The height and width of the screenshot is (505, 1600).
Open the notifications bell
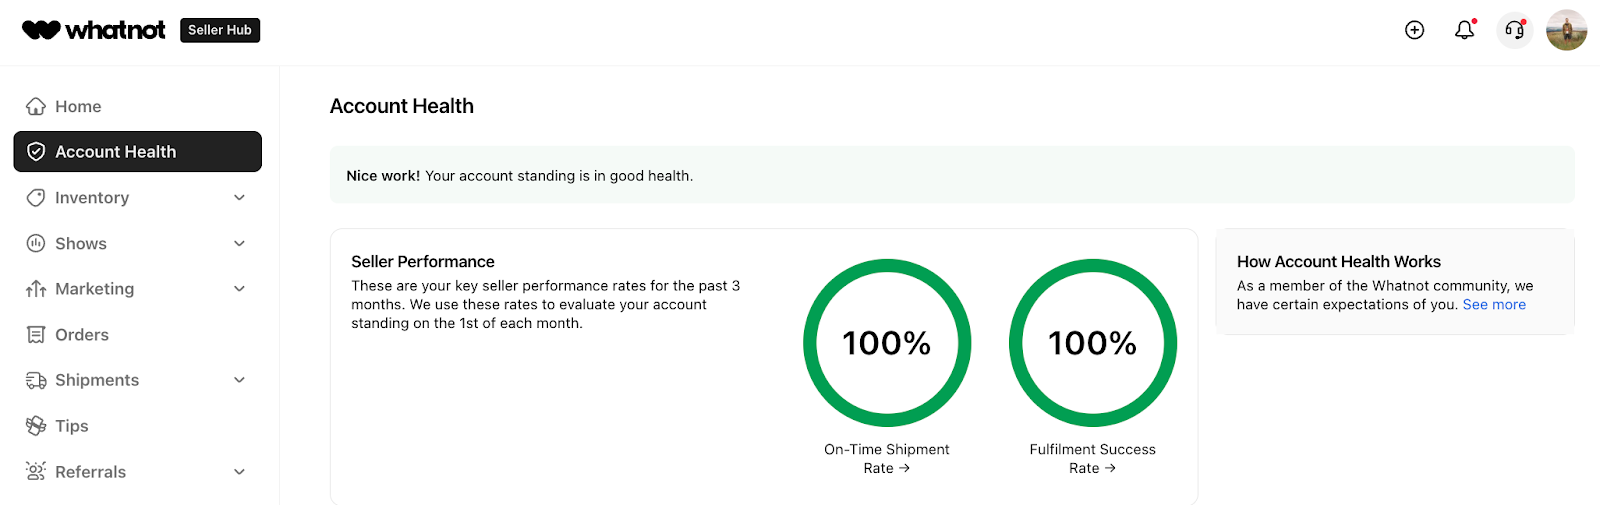1464,30
